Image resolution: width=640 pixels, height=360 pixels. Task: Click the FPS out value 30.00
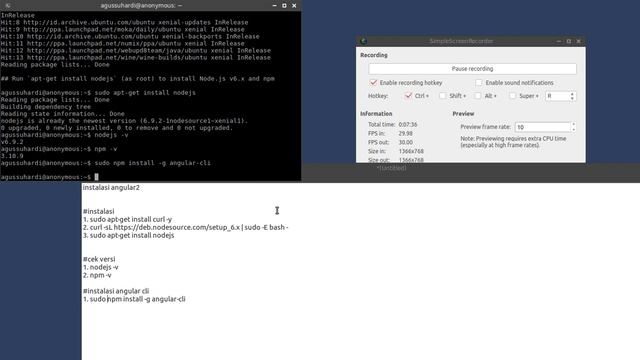click(405, 142)
